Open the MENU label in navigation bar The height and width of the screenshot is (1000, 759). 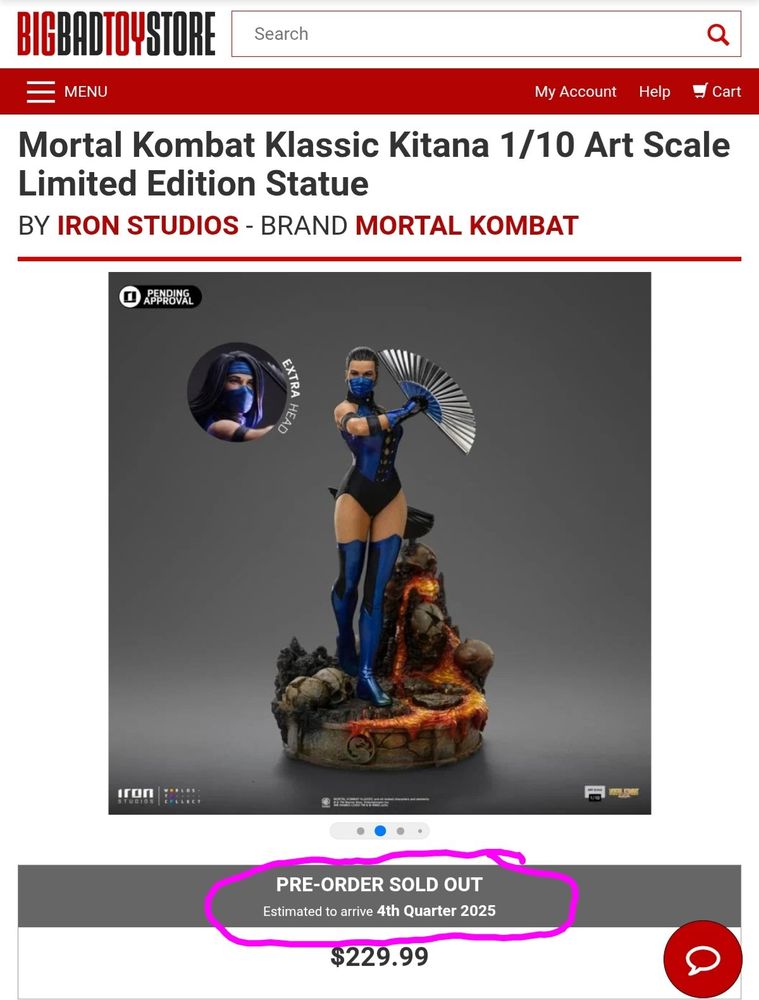click(85, 92)
